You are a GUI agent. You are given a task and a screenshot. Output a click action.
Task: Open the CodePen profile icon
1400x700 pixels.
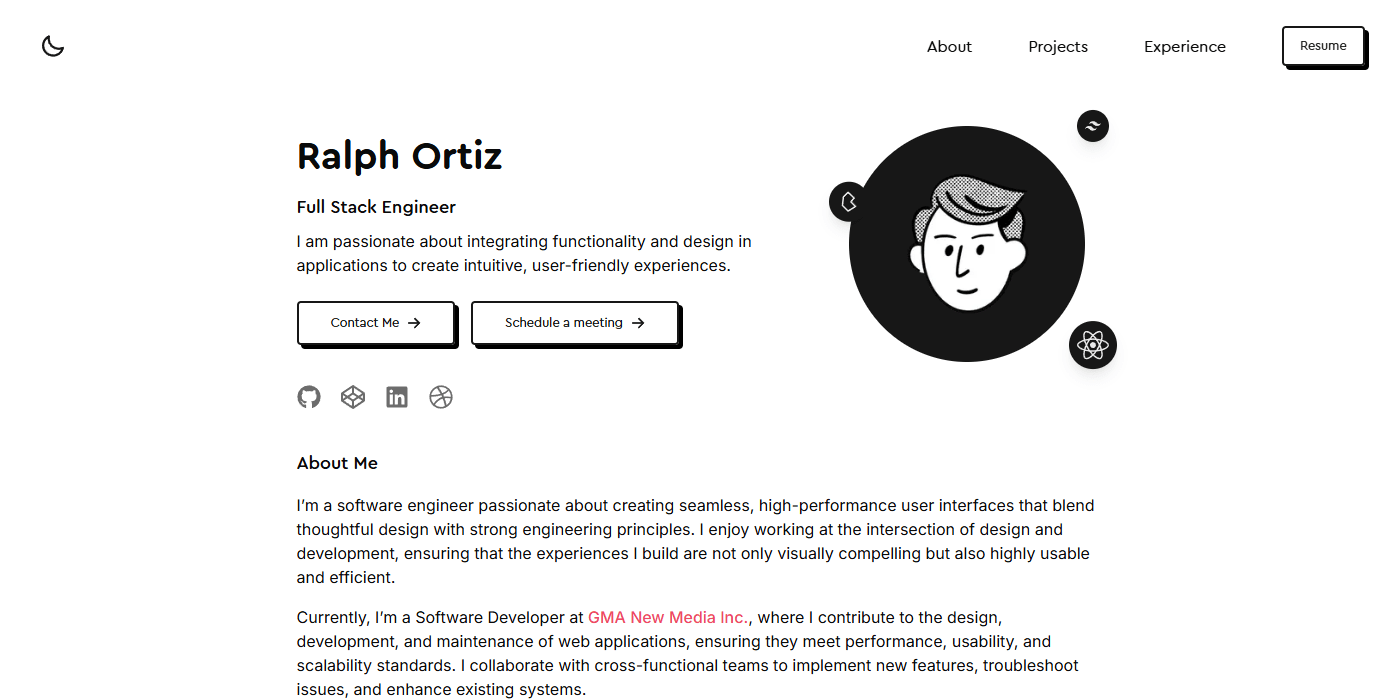point(353,397)
